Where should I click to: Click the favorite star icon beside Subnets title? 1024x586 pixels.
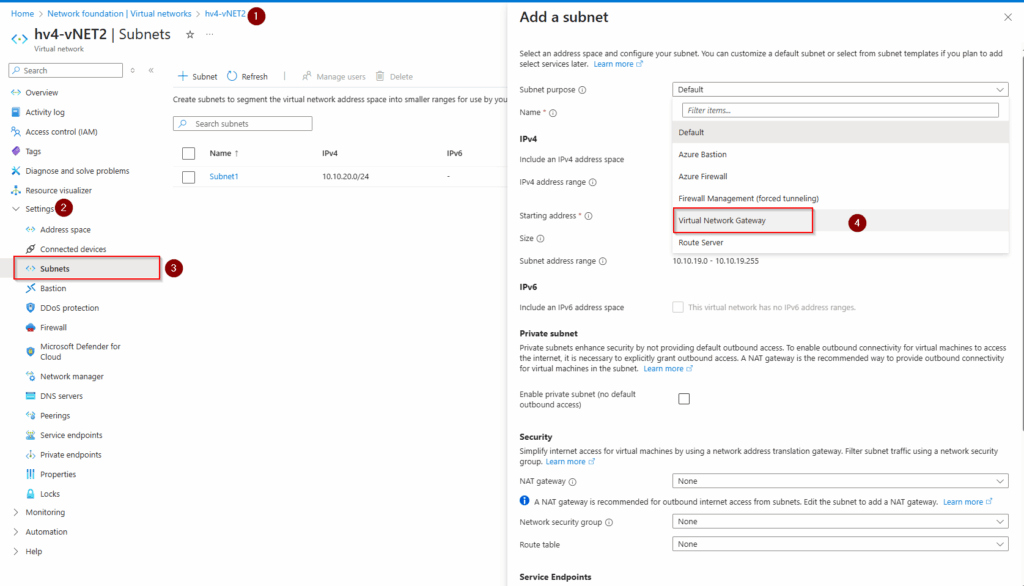point(190,35)
